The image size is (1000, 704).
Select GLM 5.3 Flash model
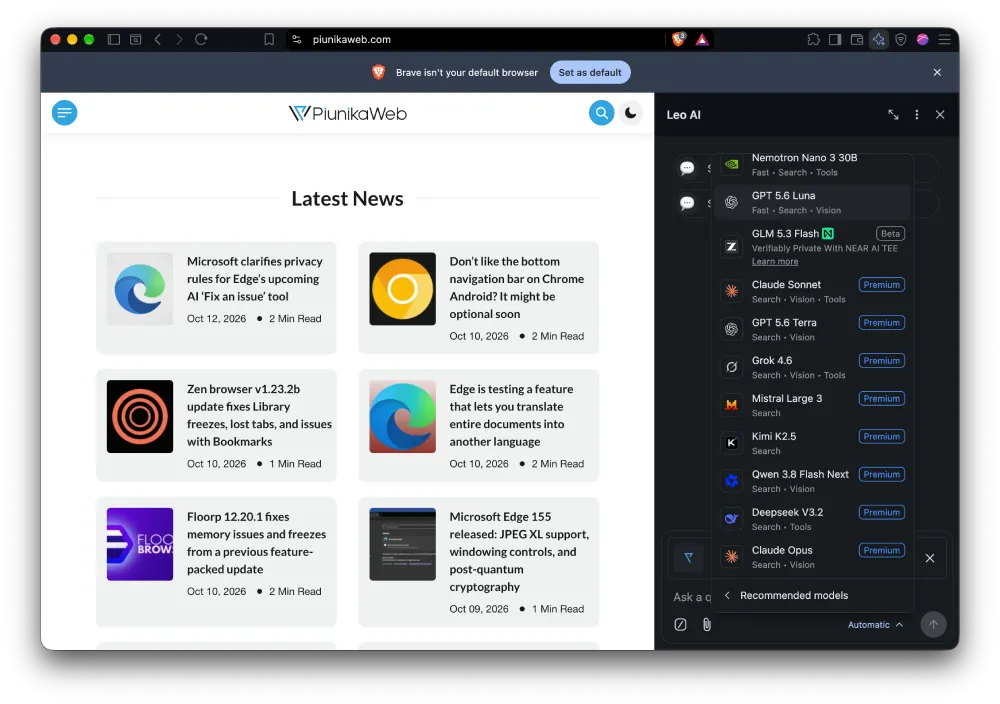point(811,247)
